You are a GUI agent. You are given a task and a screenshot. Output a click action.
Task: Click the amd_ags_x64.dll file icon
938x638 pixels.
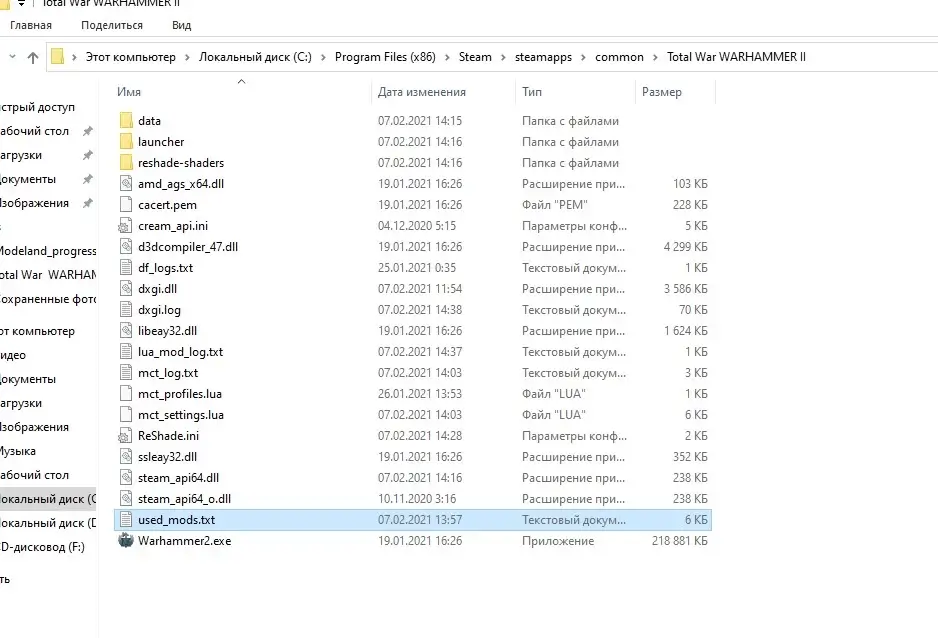point(125,184)
